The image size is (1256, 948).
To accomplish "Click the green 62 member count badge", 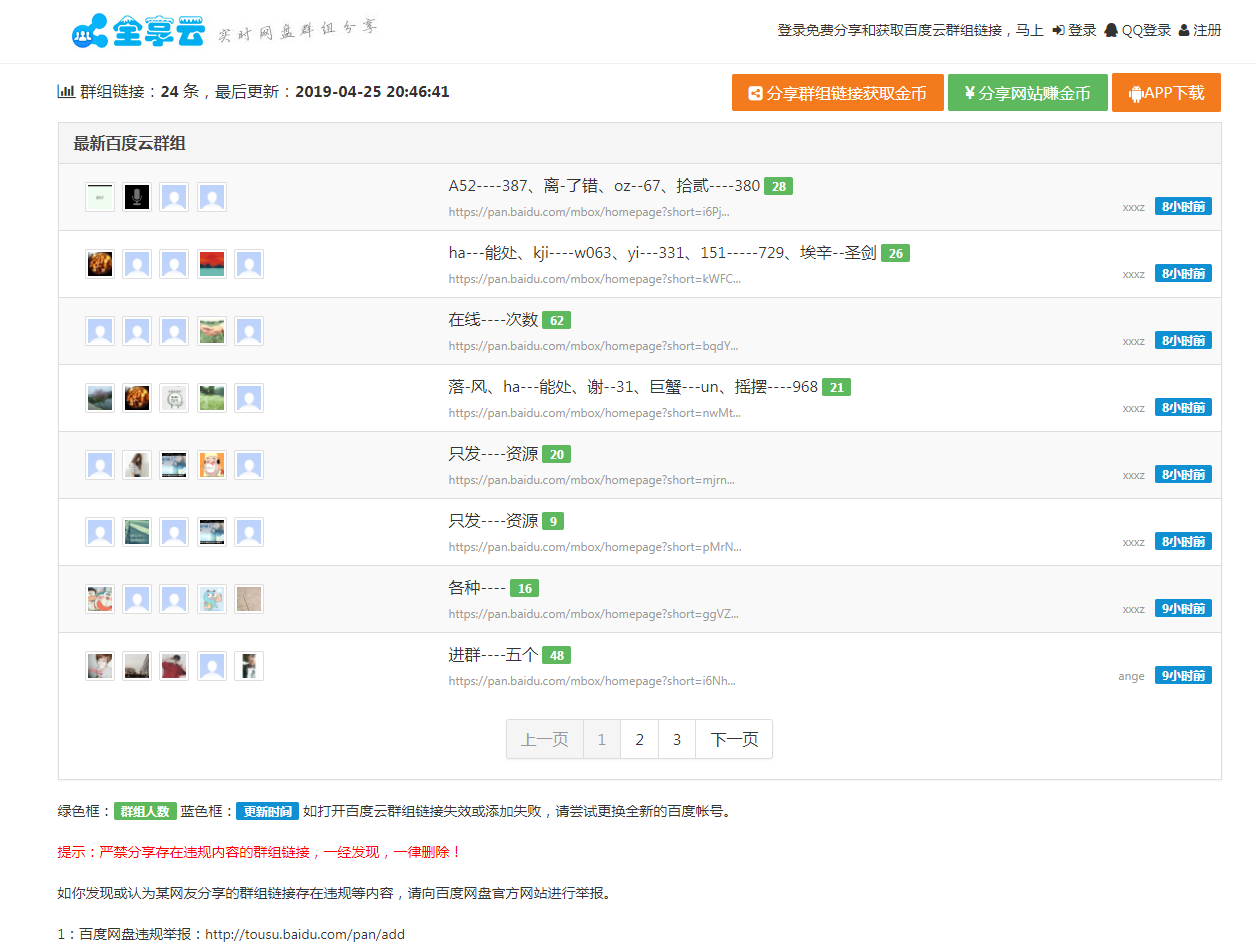I will [556, 321].
